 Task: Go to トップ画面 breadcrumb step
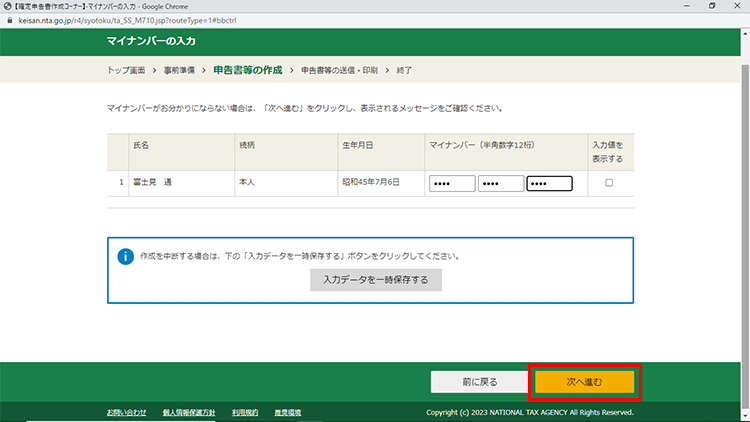point(126,71)
